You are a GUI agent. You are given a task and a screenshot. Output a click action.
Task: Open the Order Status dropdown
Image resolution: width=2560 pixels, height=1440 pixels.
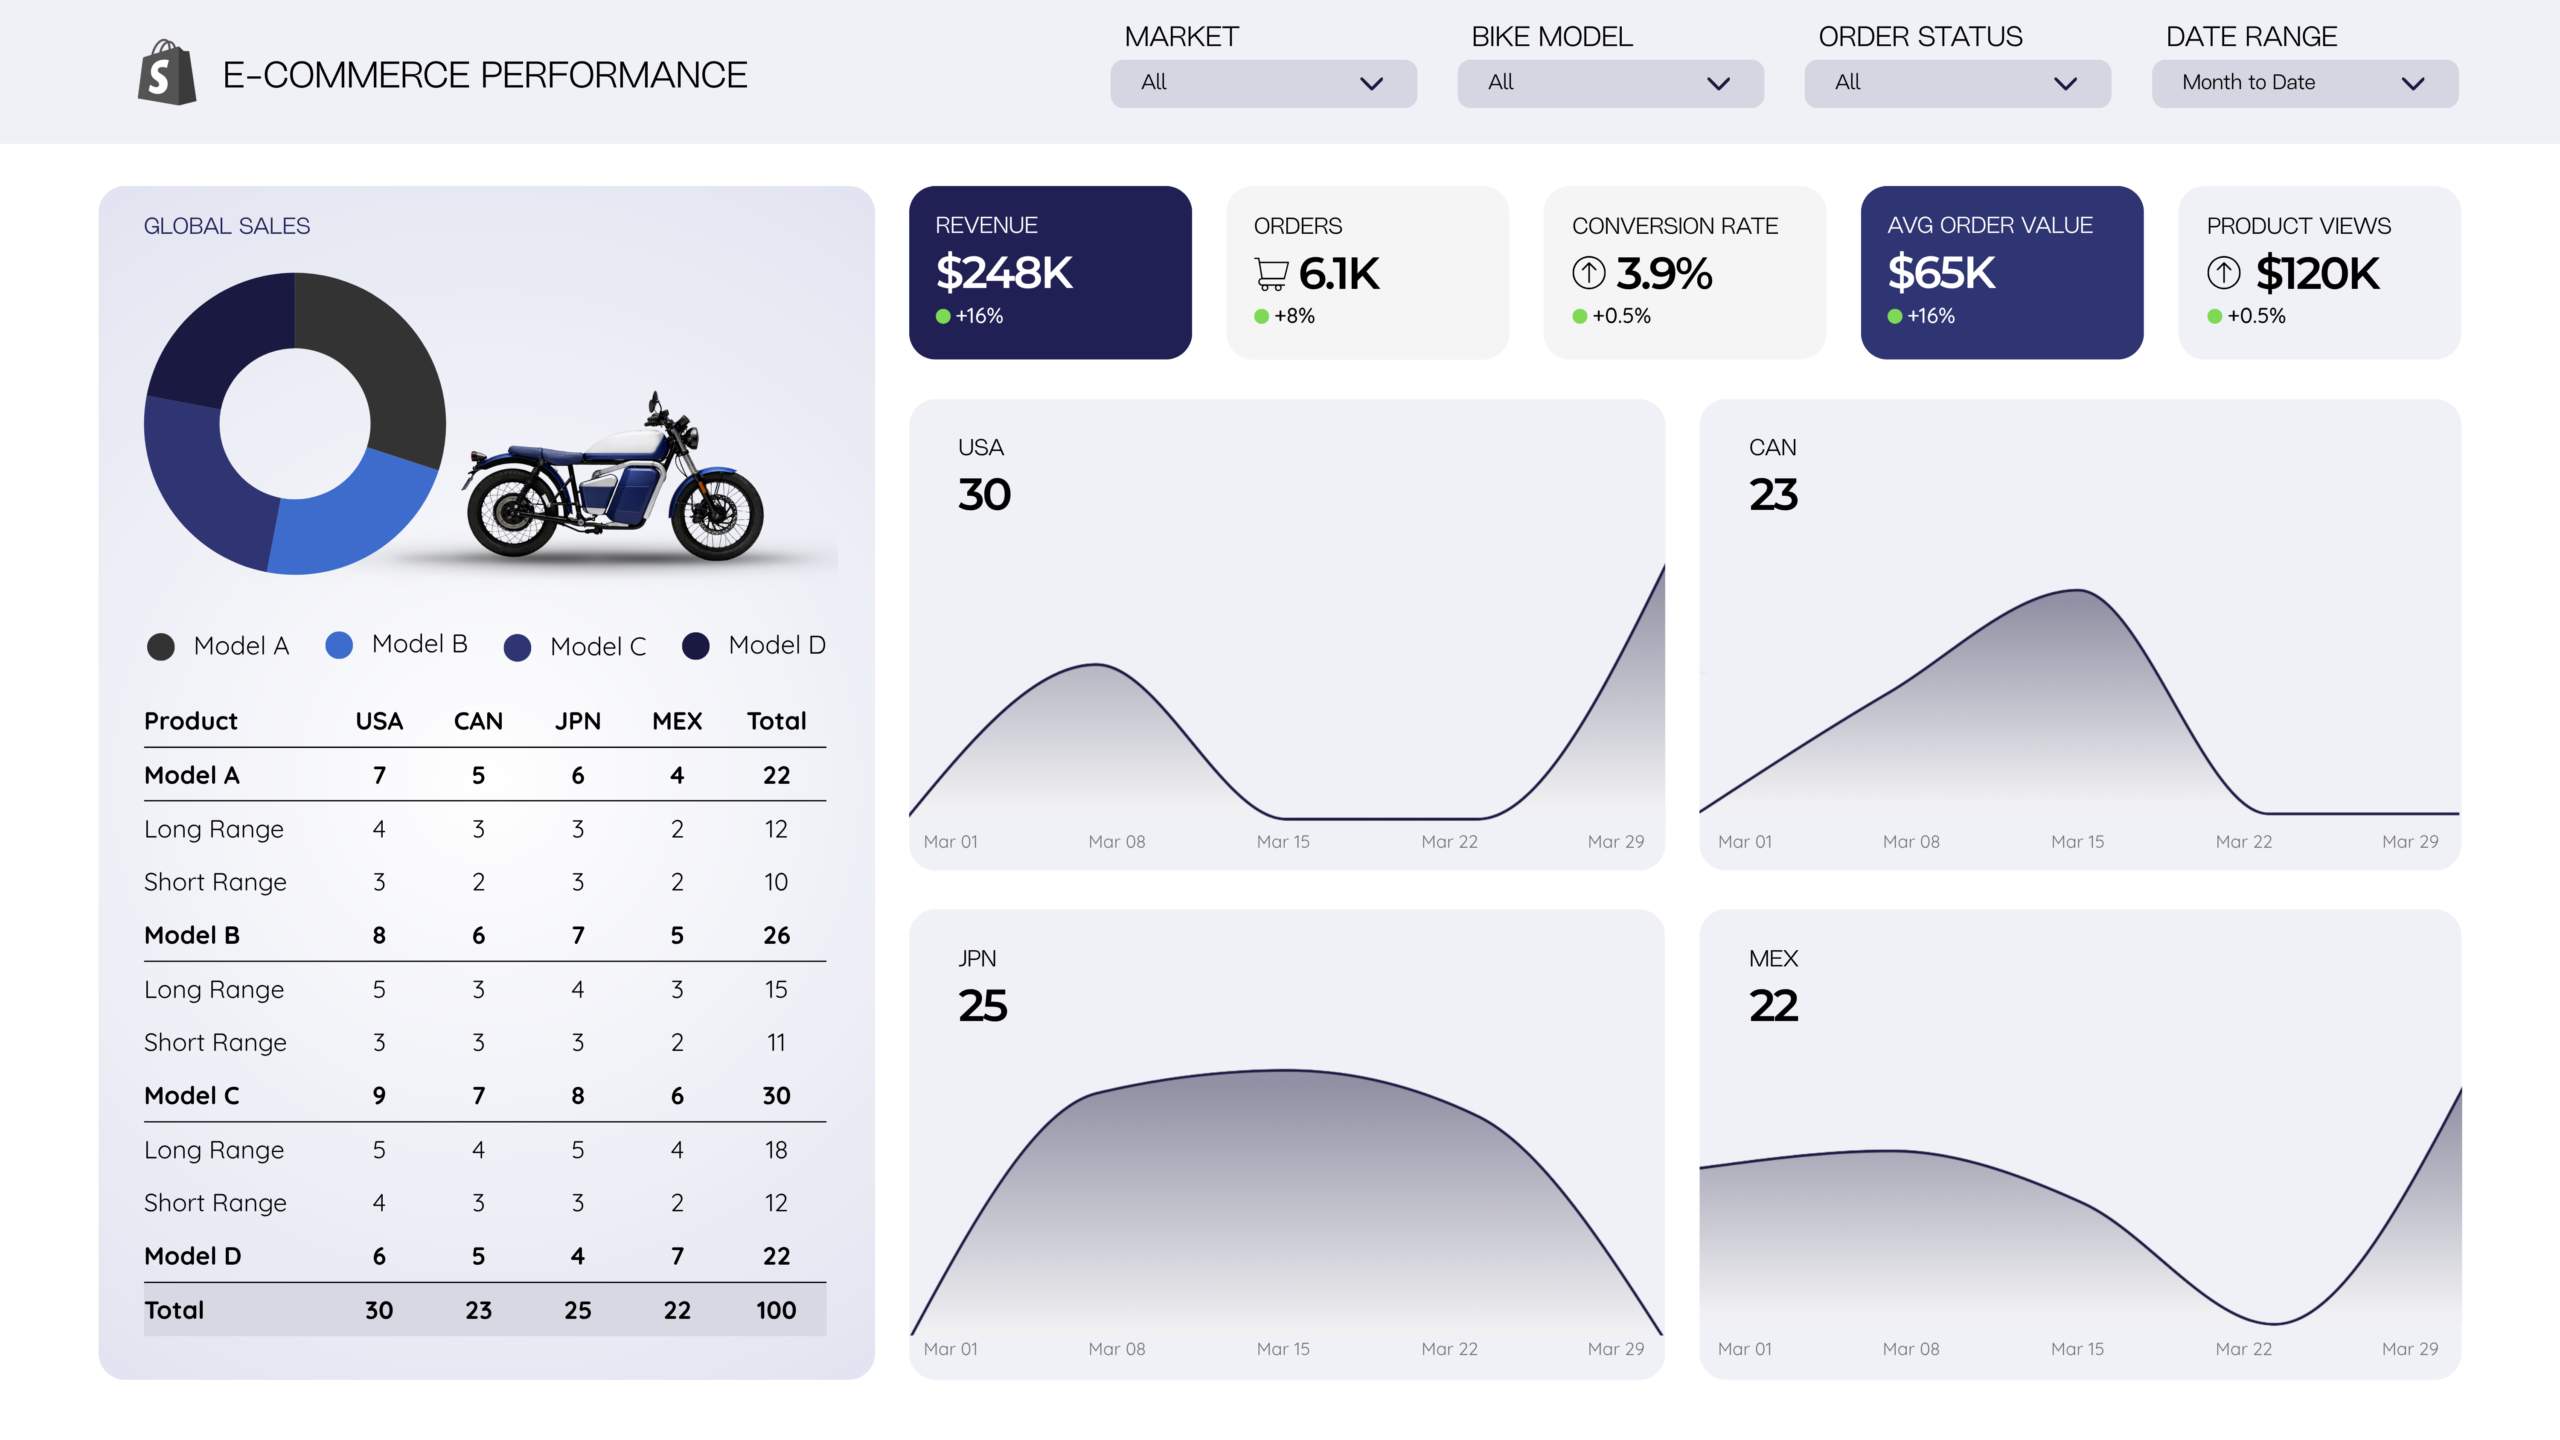[1957, 83]
